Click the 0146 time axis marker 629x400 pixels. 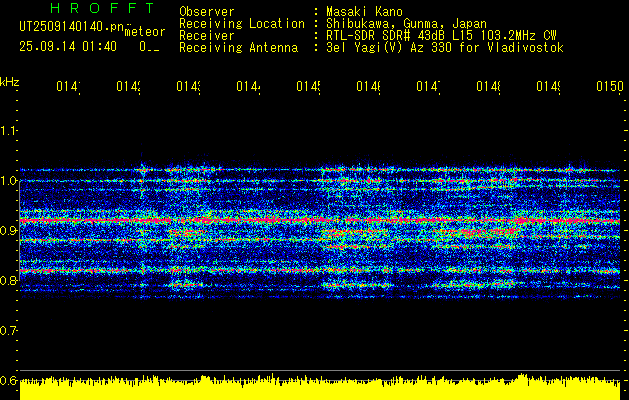pos(369,86)
